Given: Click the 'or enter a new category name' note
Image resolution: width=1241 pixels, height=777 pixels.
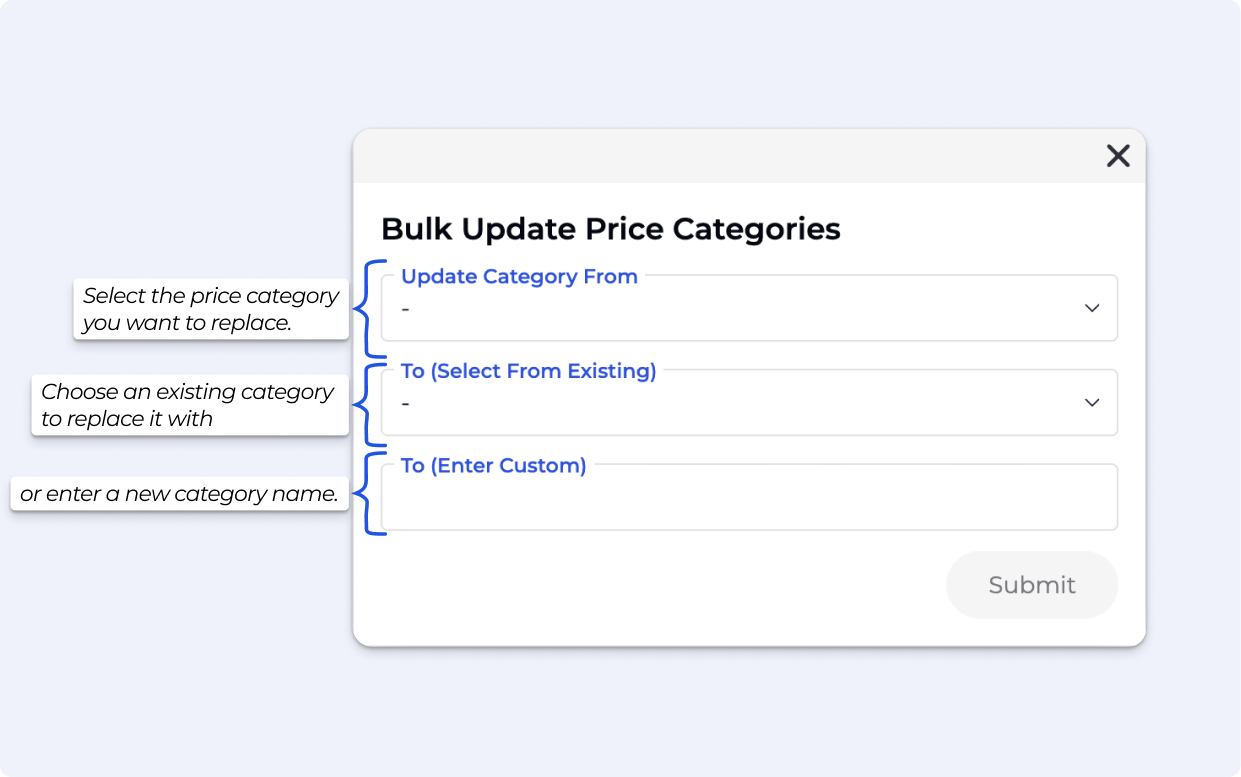Looking at the screenshot, I should [x=180, y=494].
